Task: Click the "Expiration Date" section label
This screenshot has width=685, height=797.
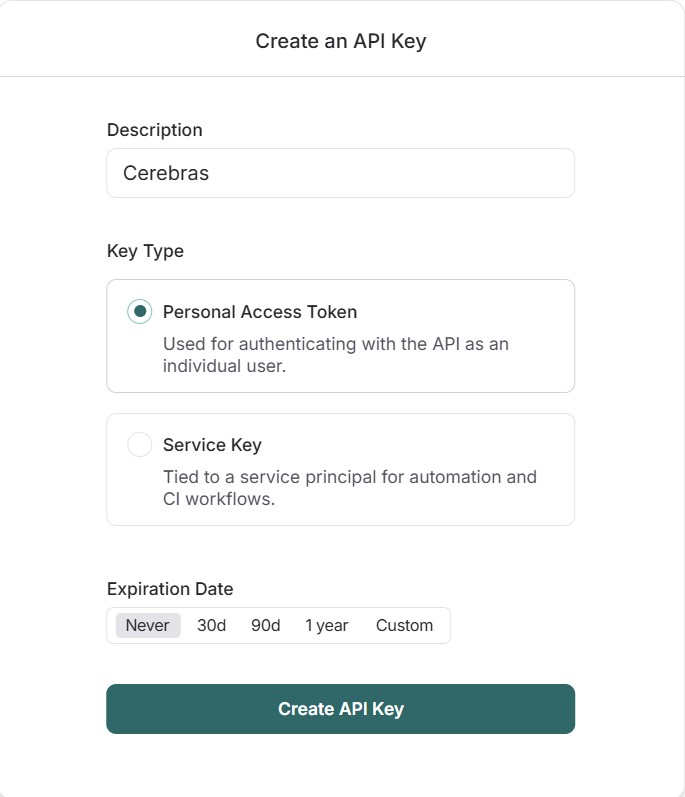Action: (x=170, y=589)
